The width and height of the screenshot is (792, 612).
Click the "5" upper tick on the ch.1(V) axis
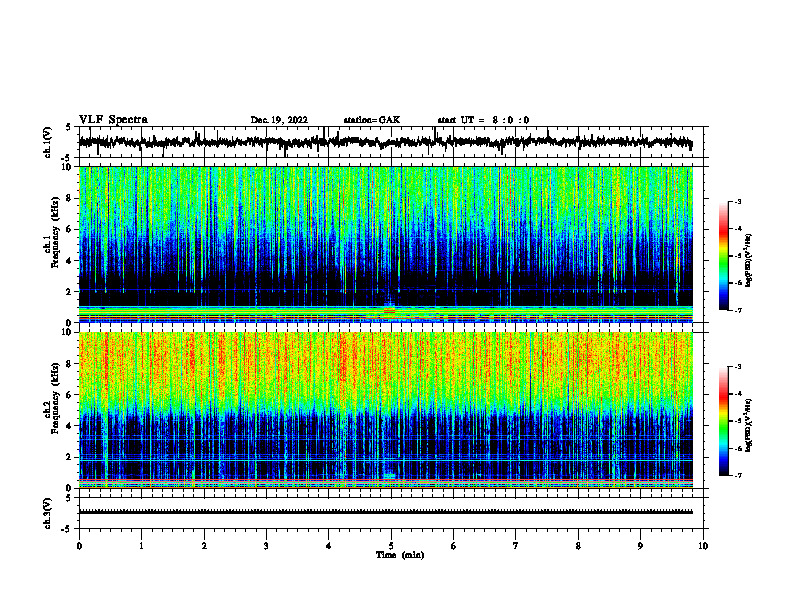[x=69, y=127]
